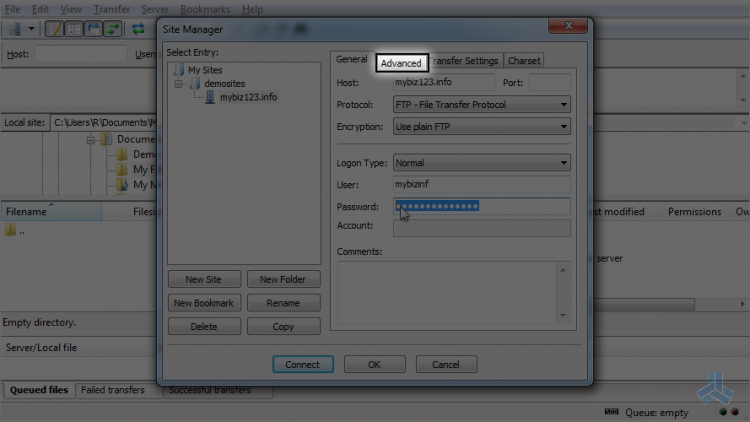This screenshot has height=422, width=750.
Task: Click the Comments scrollbar down arrow
Action: tap(563, 315)
